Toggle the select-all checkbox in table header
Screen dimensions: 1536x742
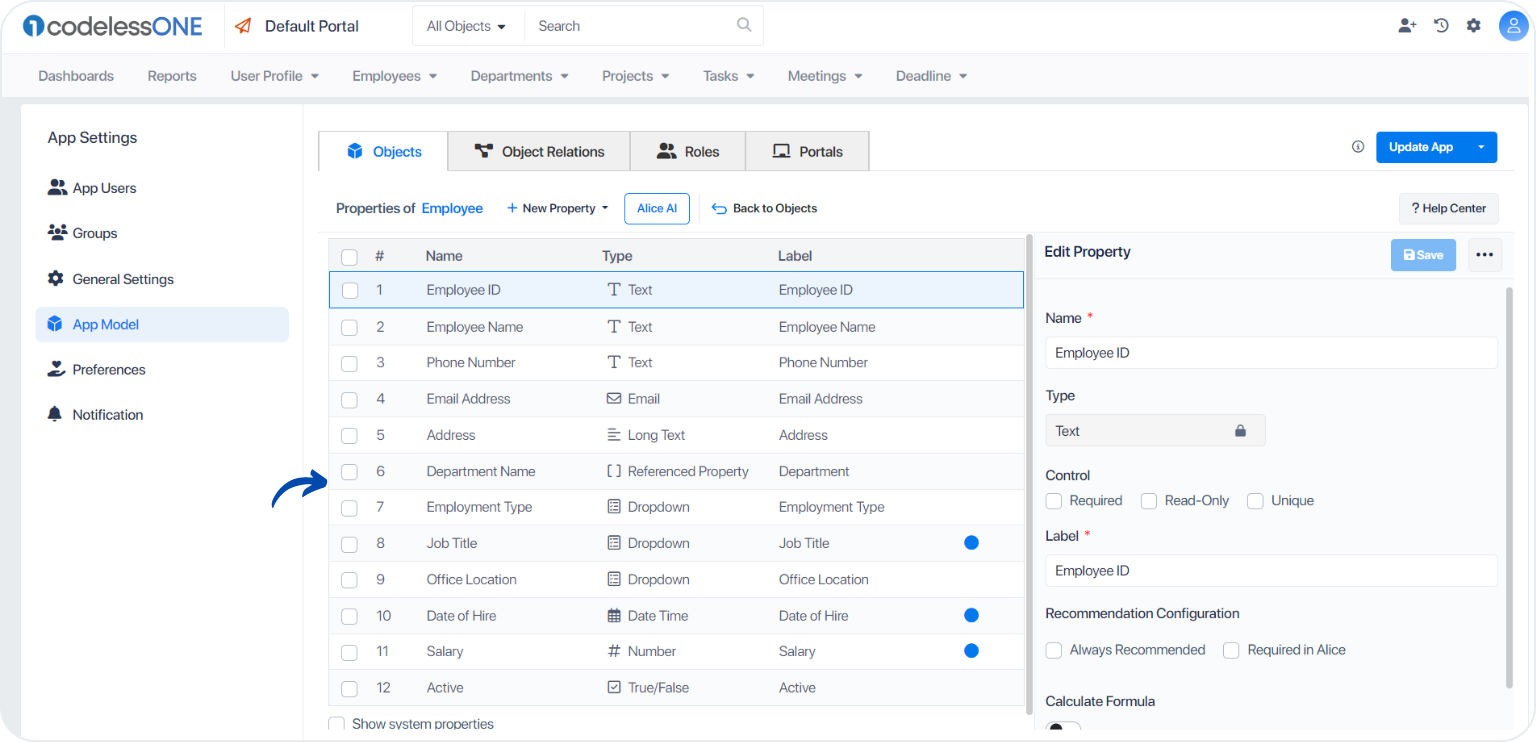click(x=349, y=257)
